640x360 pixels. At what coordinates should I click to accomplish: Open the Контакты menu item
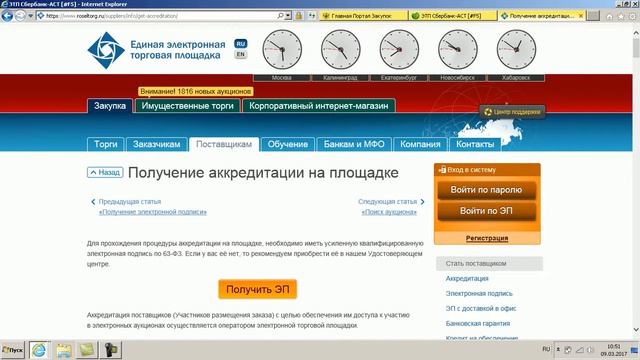pos(475,144)
